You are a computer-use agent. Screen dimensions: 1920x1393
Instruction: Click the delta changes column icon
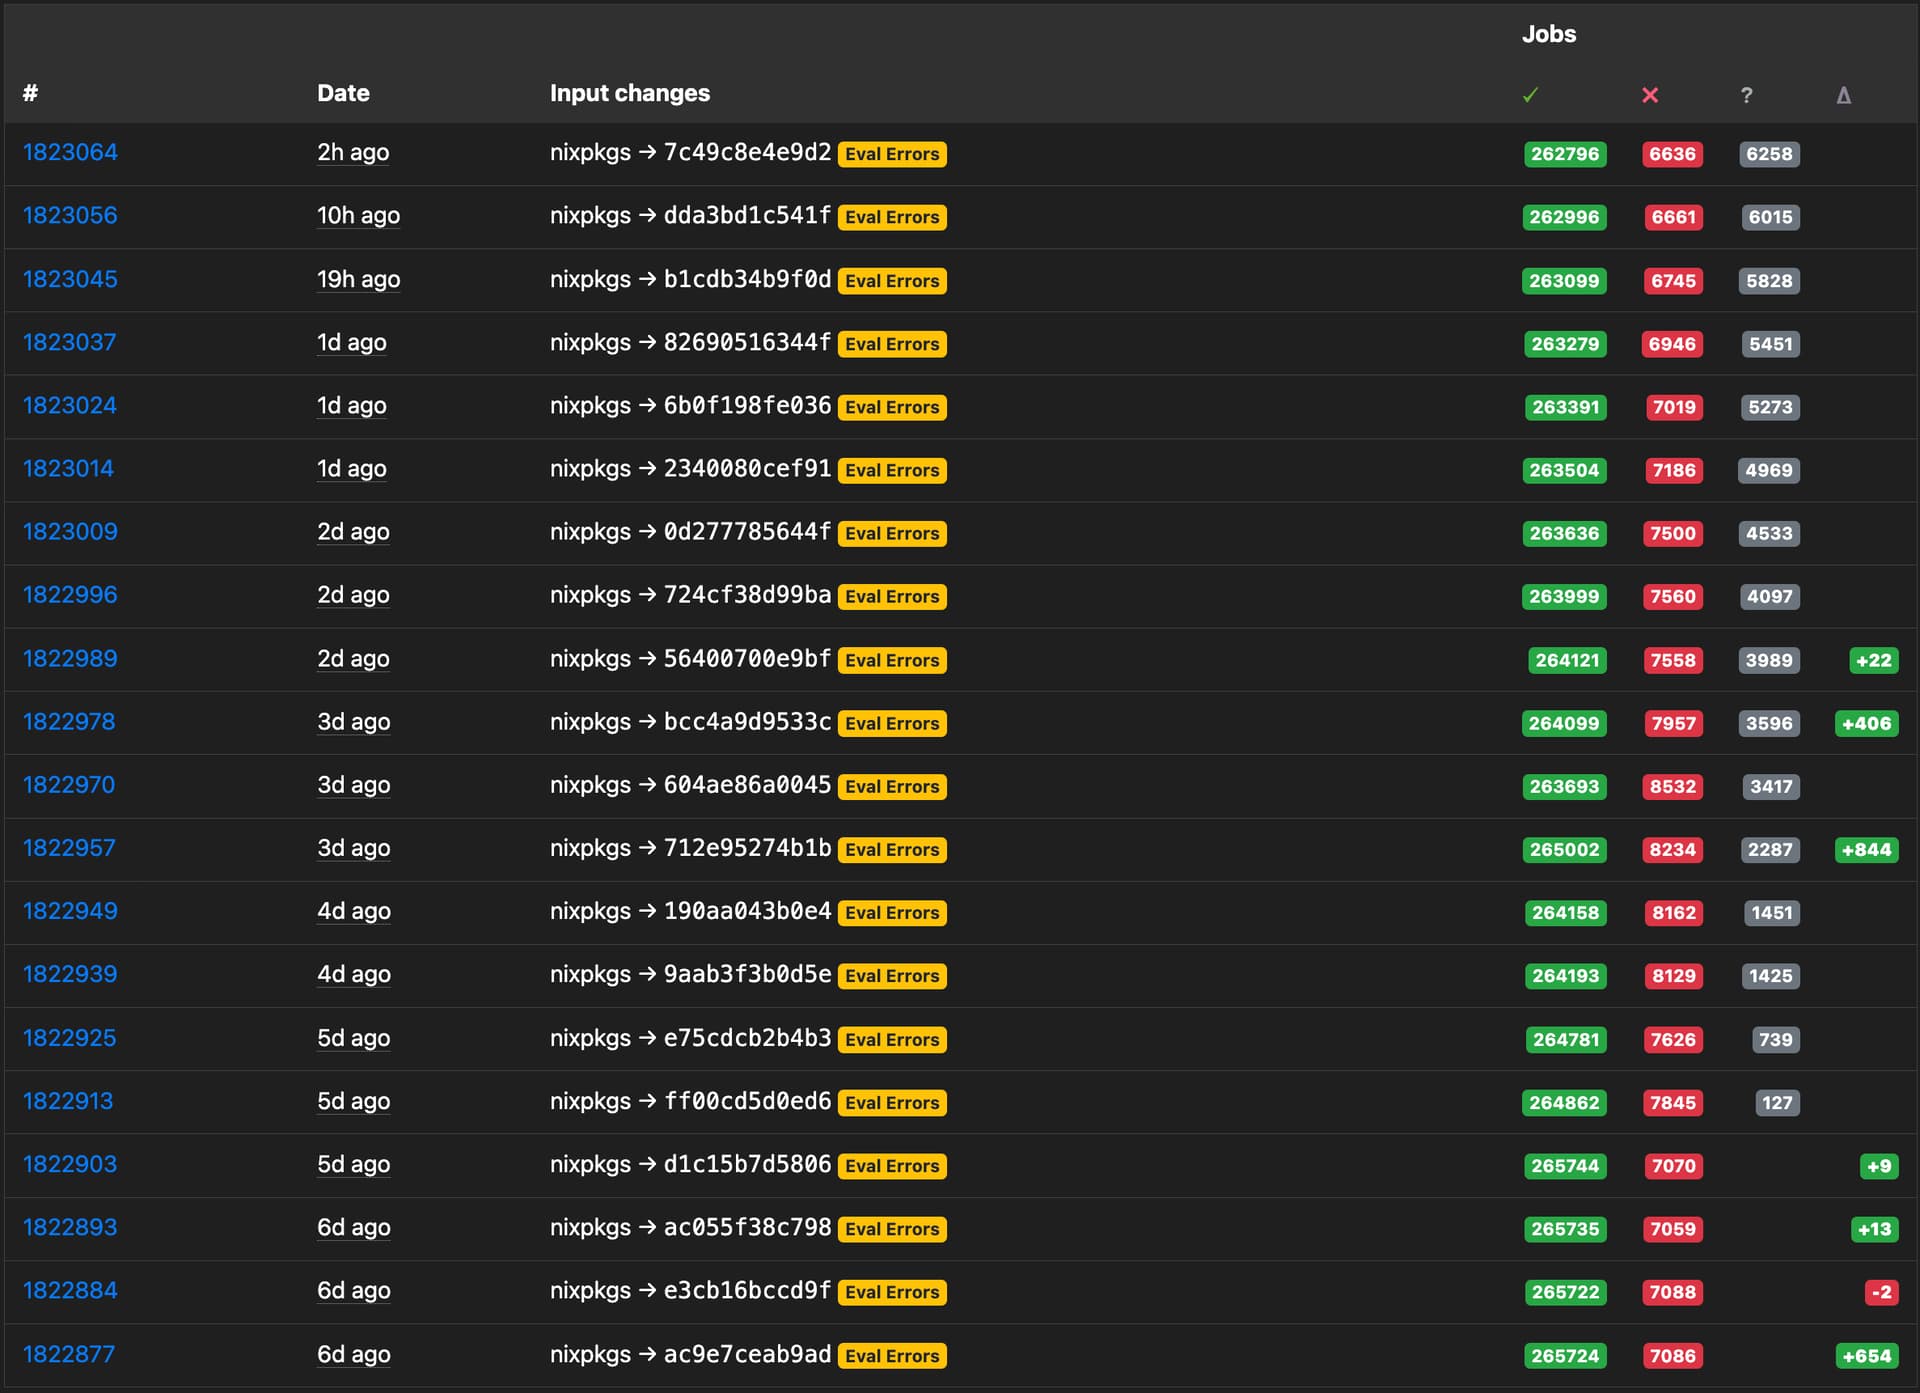point(1843,95)
